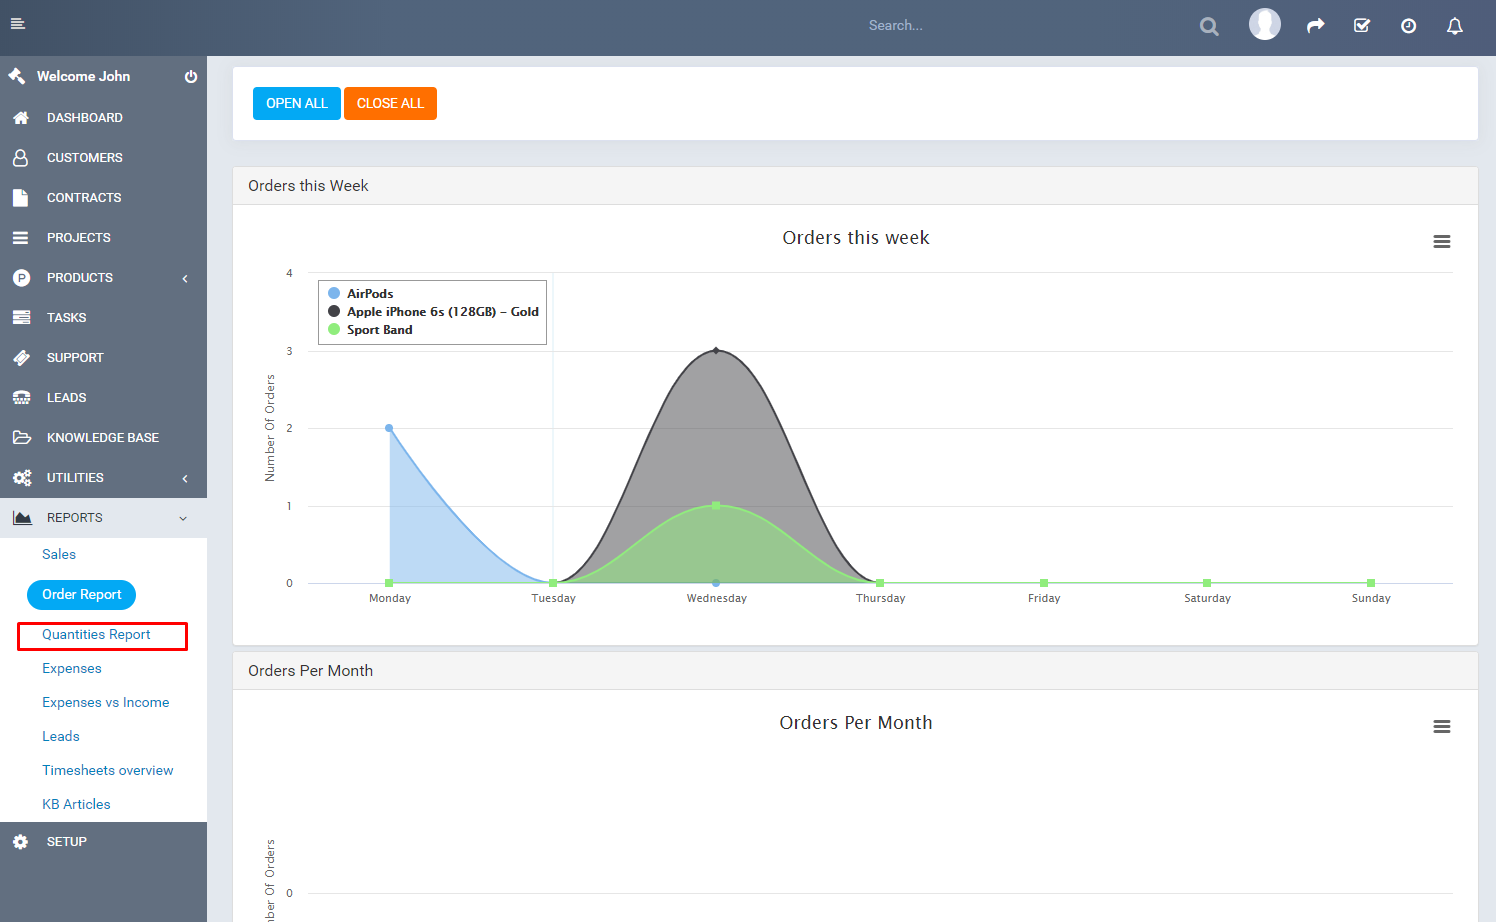Image resolution: width=1496 pixels, height=922 pixels.
Task: Click the Sport Band Sunday data point
Action: coord(1371,583)
